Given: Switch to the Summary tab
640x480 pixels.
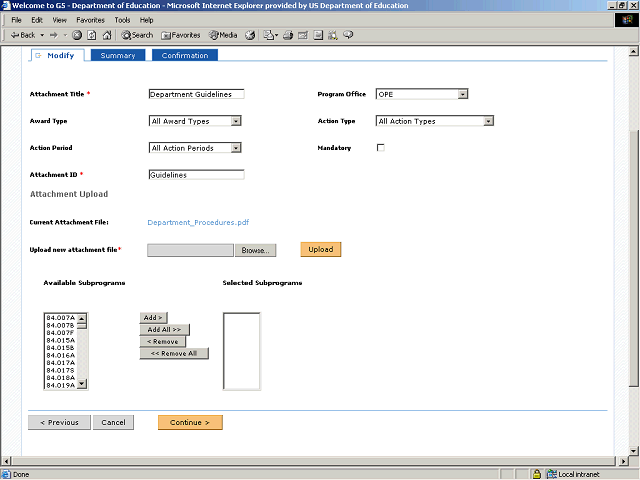Looking at the screenshot, I should [118, 55].
